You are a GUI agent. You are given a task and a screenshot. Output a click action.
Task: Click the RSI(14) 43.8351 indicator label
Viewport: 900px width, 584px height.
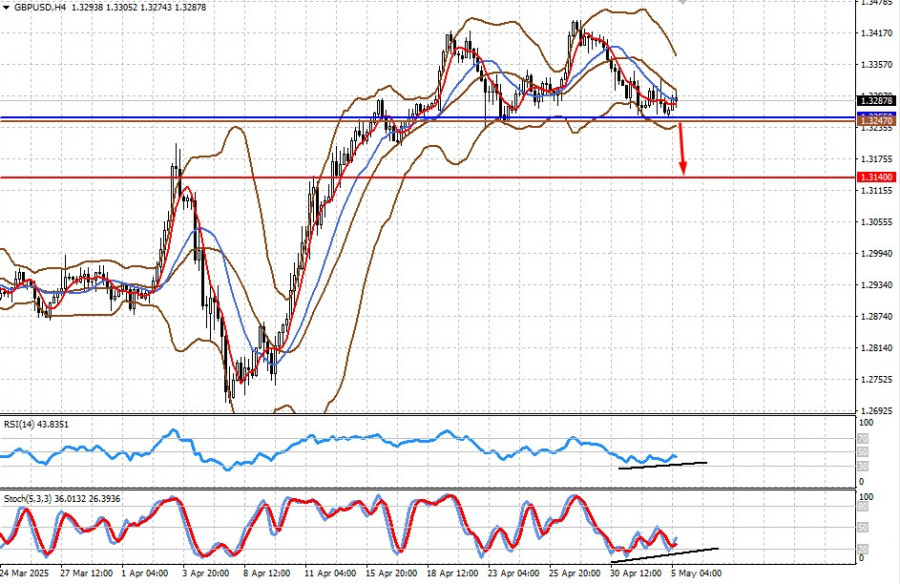(36, 424)
